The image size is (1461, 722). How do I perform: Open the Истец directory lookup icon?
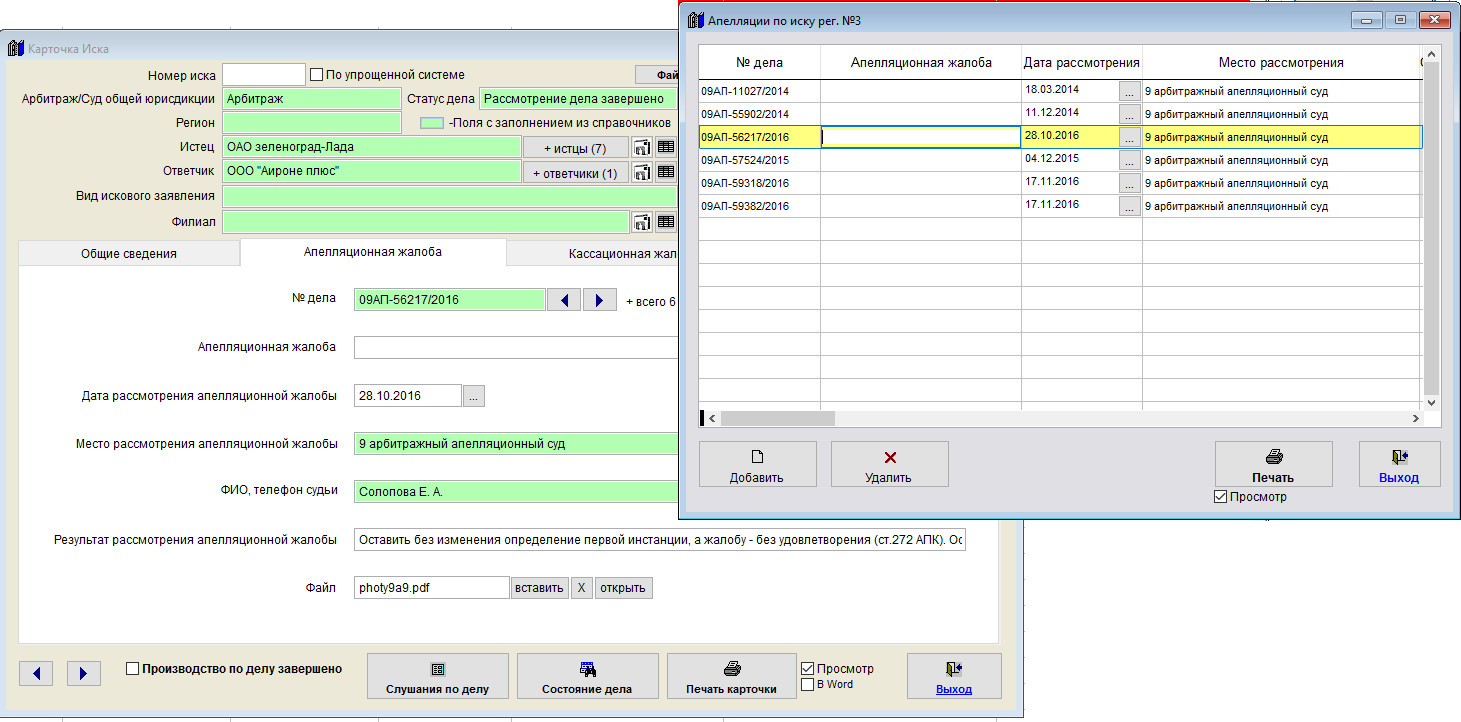(642, 147)
